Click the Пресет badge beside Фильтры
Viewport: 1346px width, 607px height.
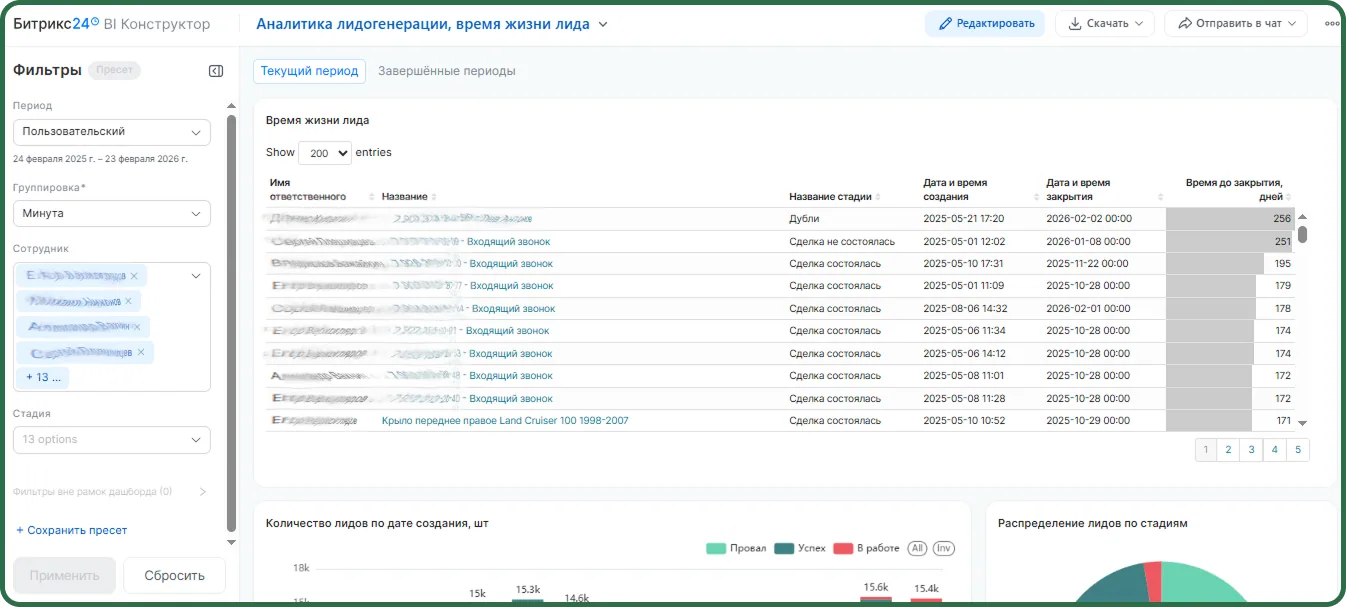point(114,71)
